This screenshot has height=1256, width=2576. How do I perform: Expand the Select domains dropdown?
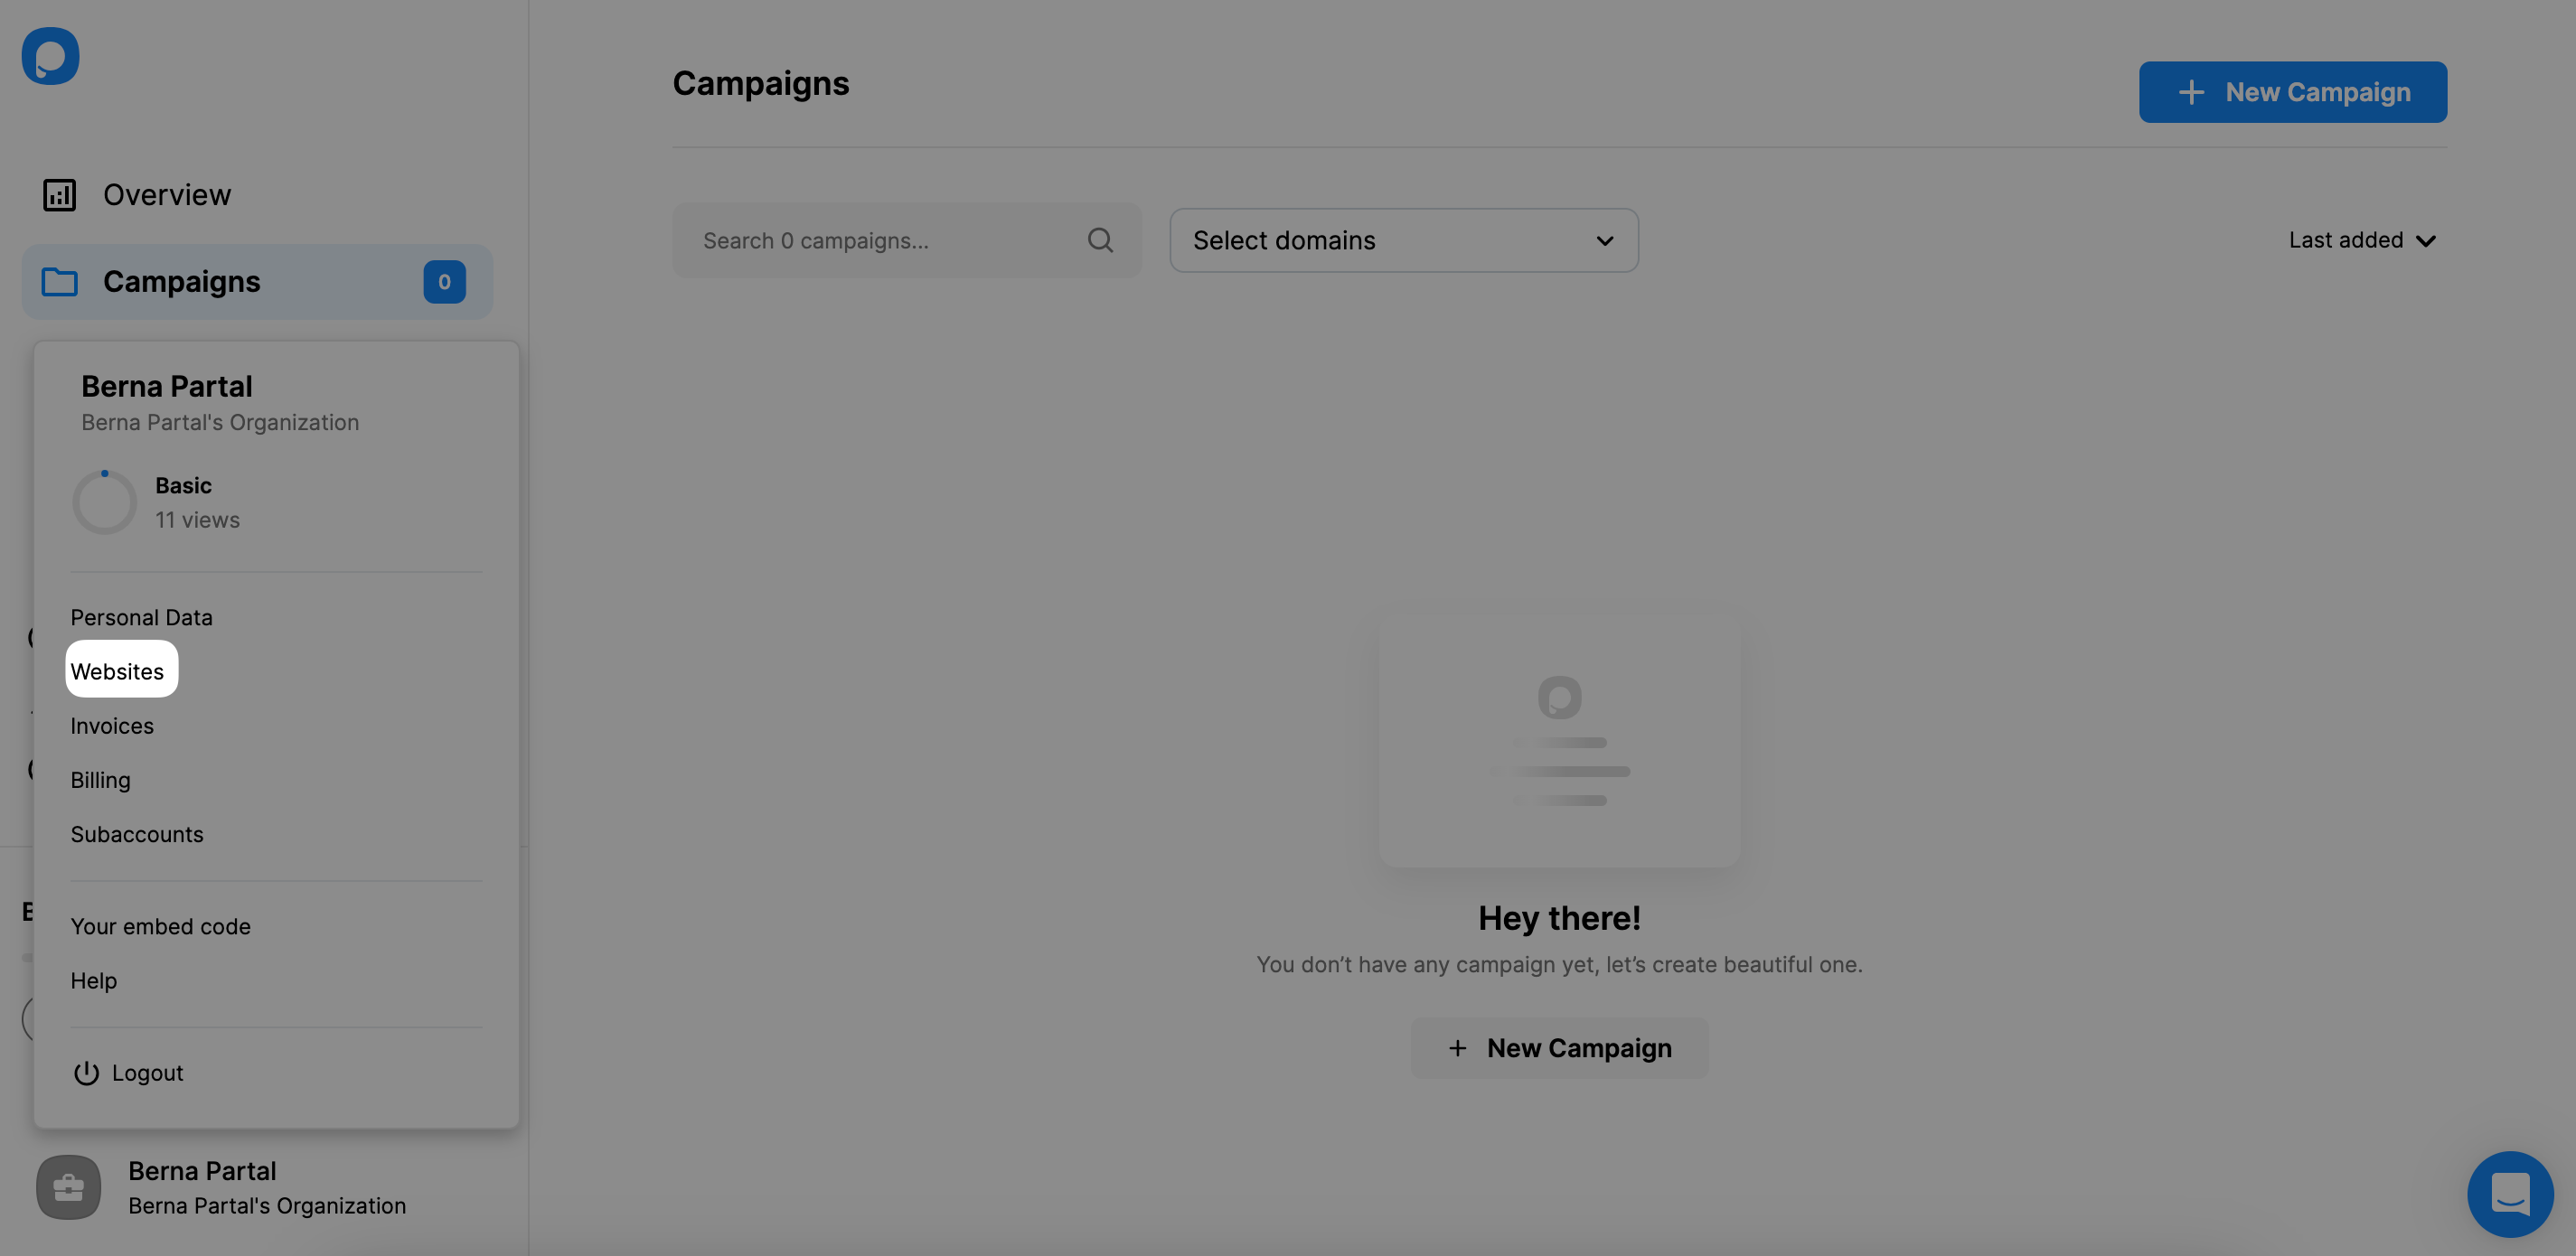tap(1405, 238)
